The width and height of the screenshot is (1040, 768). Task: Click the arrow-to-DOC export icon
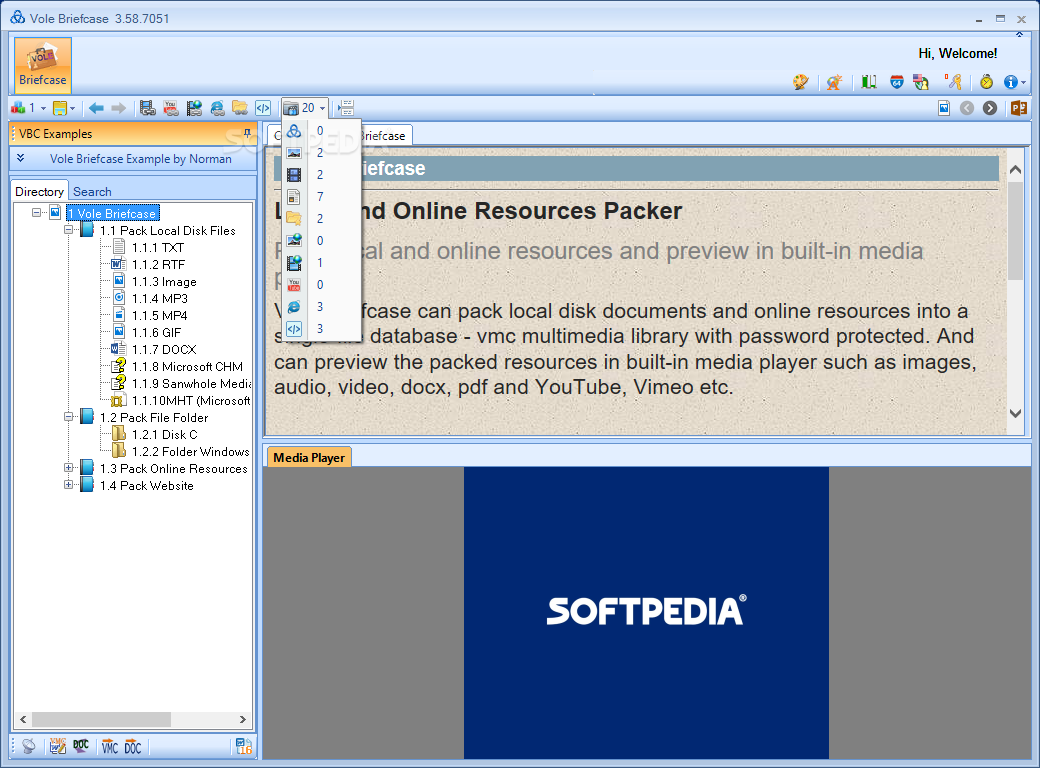coord(133,747)
